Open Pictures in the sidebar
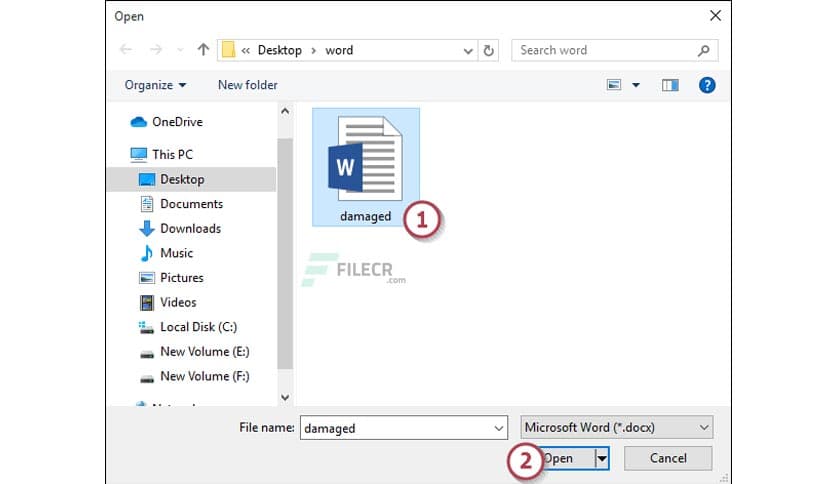Viewport: 836px width, 484px height. coord(182,278)
